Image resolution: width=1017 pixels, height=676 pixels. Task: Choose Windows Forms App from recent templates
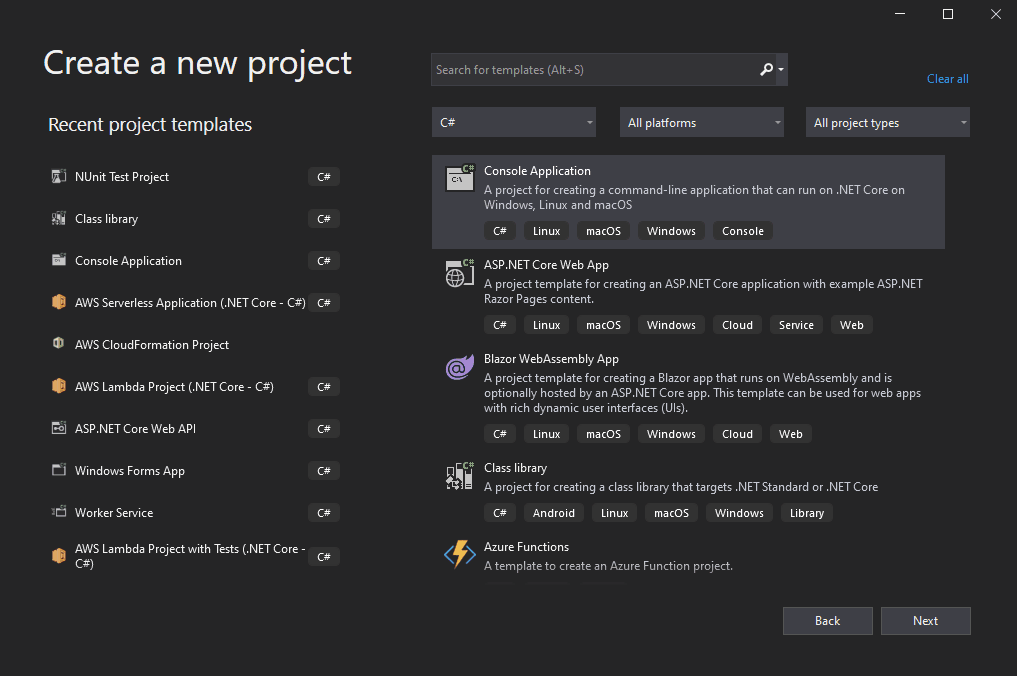pos(130,471)
